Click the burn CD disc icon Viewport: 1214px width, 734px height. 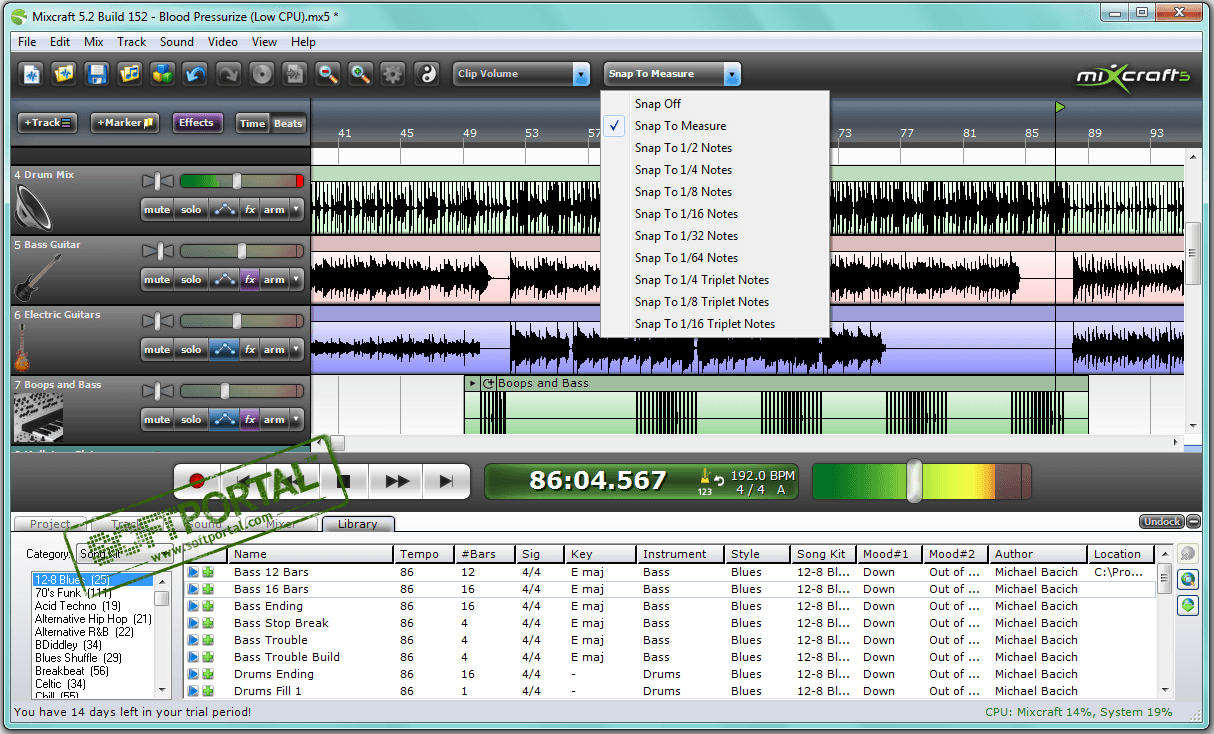261,74
